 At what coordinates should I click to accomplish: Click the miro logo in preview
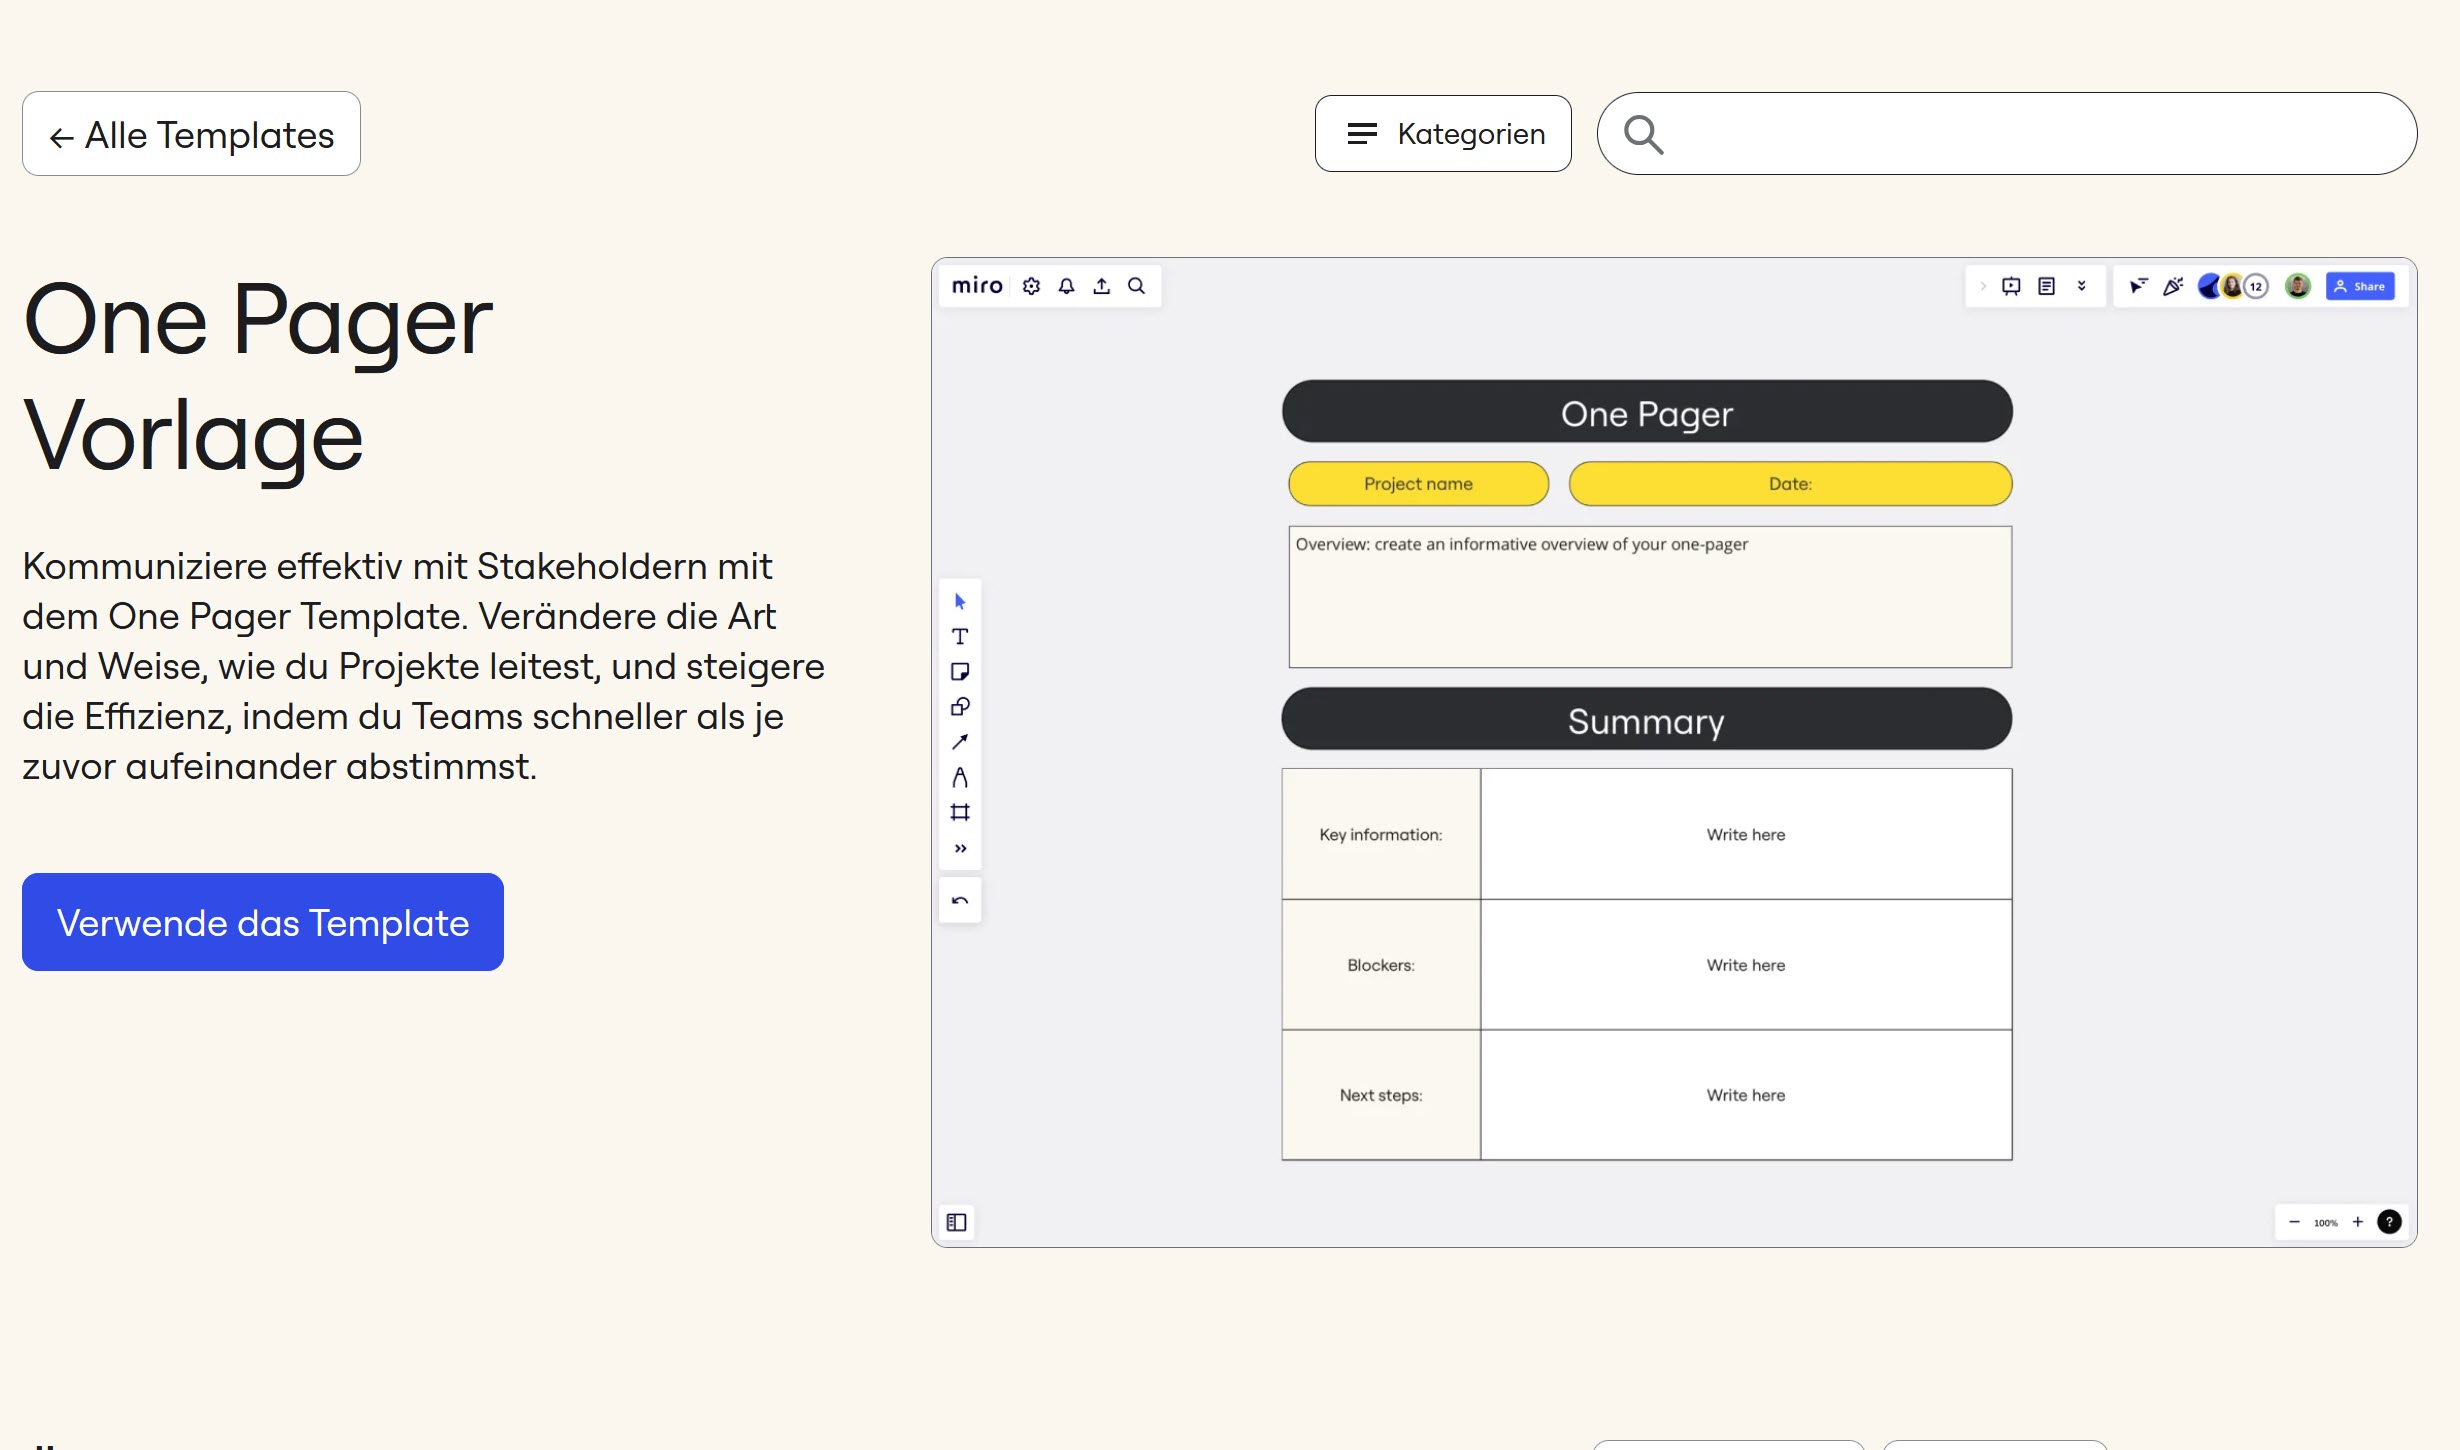[977, 286]
